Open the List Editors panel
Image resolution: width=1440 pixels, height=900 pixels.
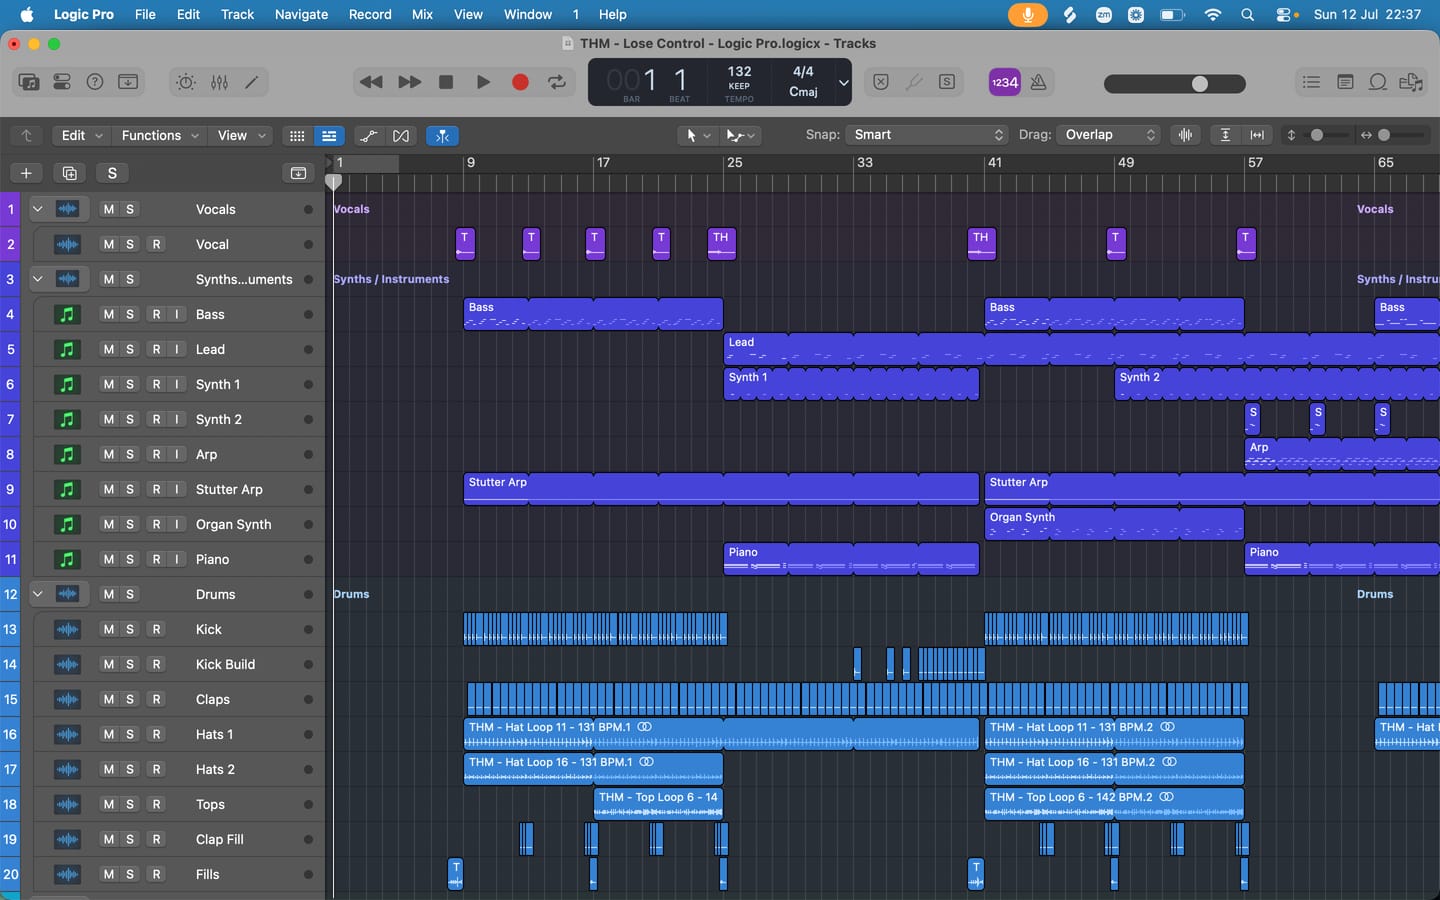(x=1311, y=82)
